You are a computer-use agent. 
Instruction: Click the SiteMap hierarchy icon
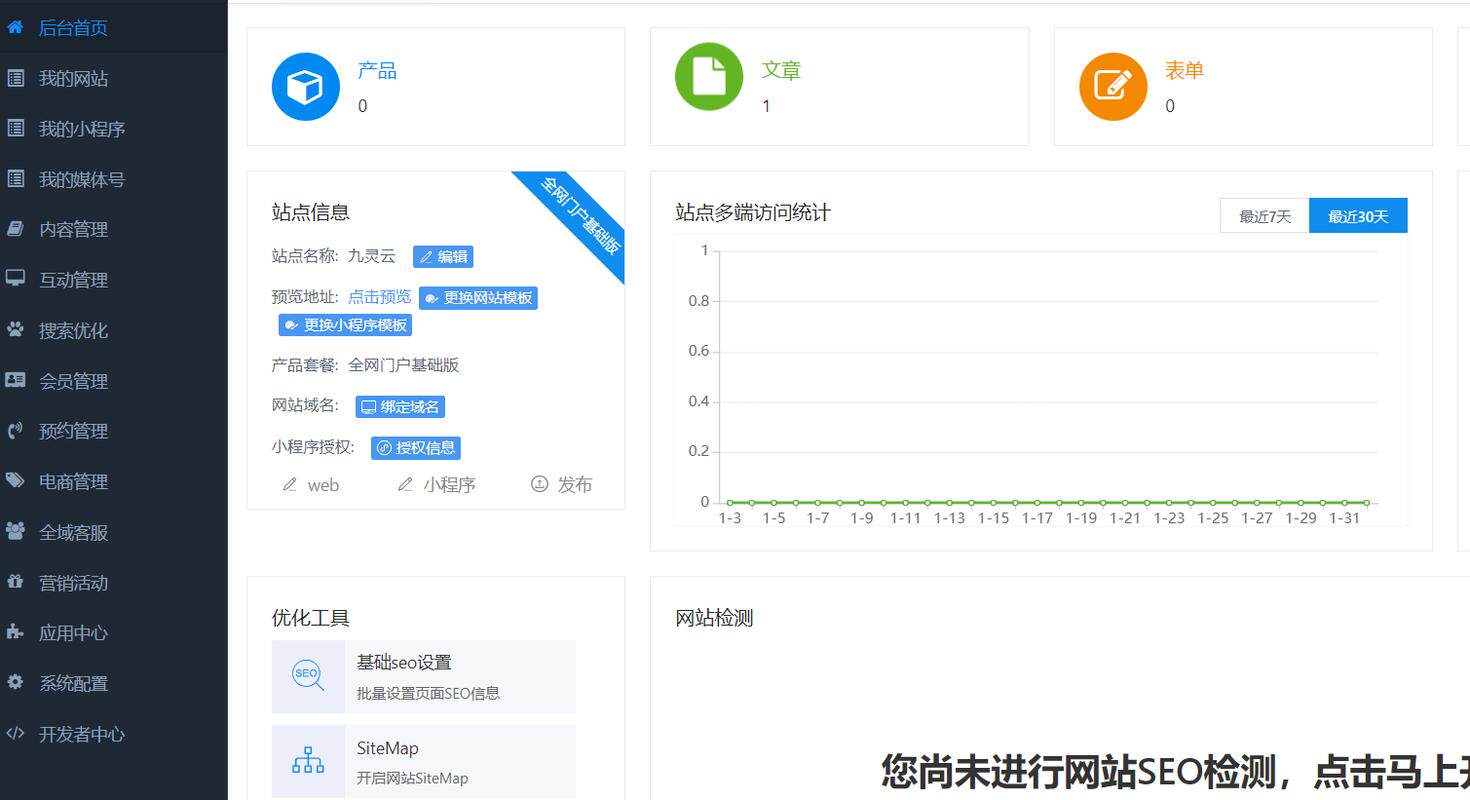(308, 761)
